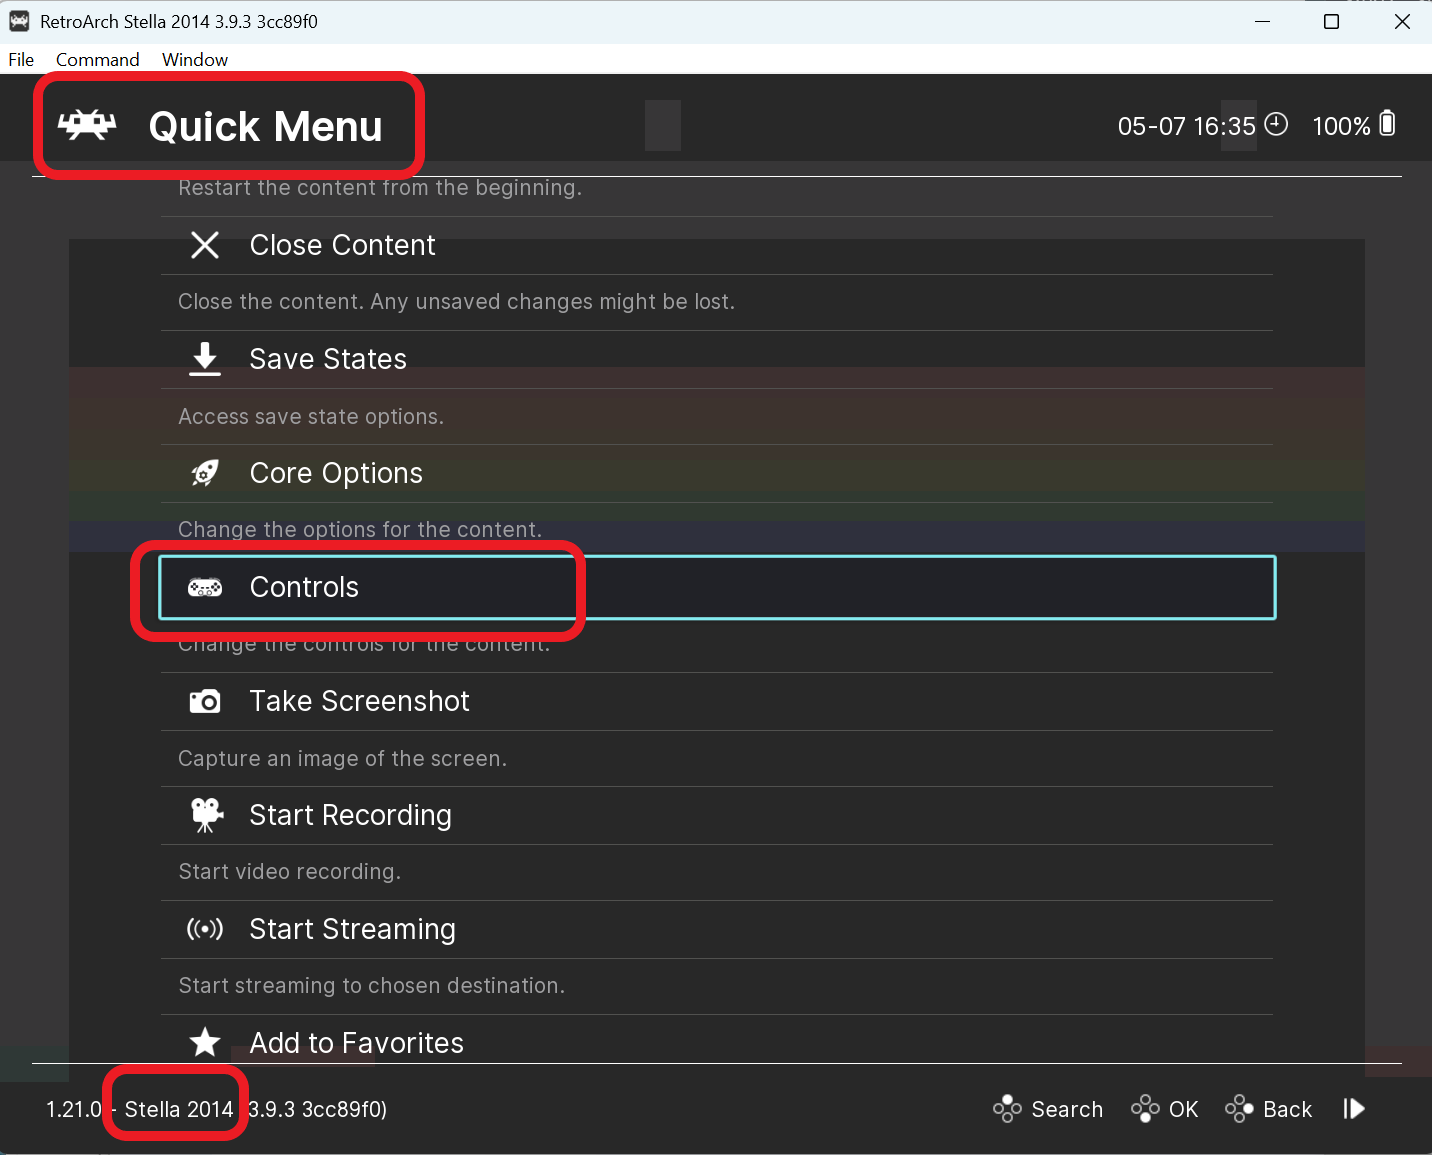Open the Command menu

click(97, 59)
